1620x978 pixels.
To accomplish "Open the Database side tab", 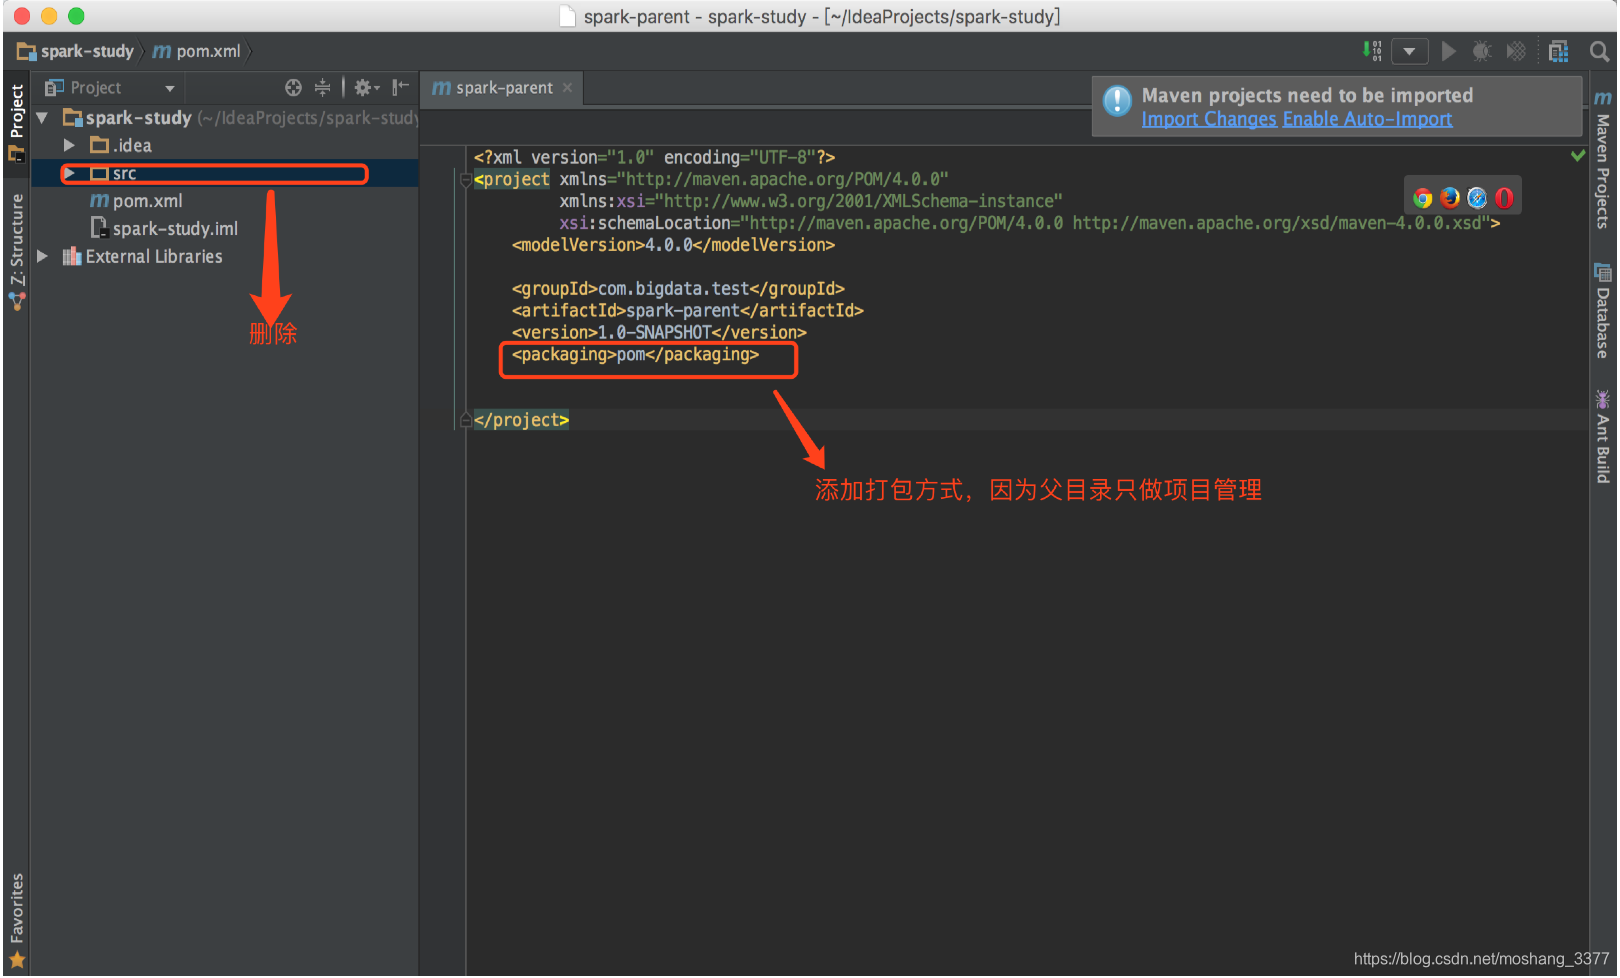I will coord(1602,311).
